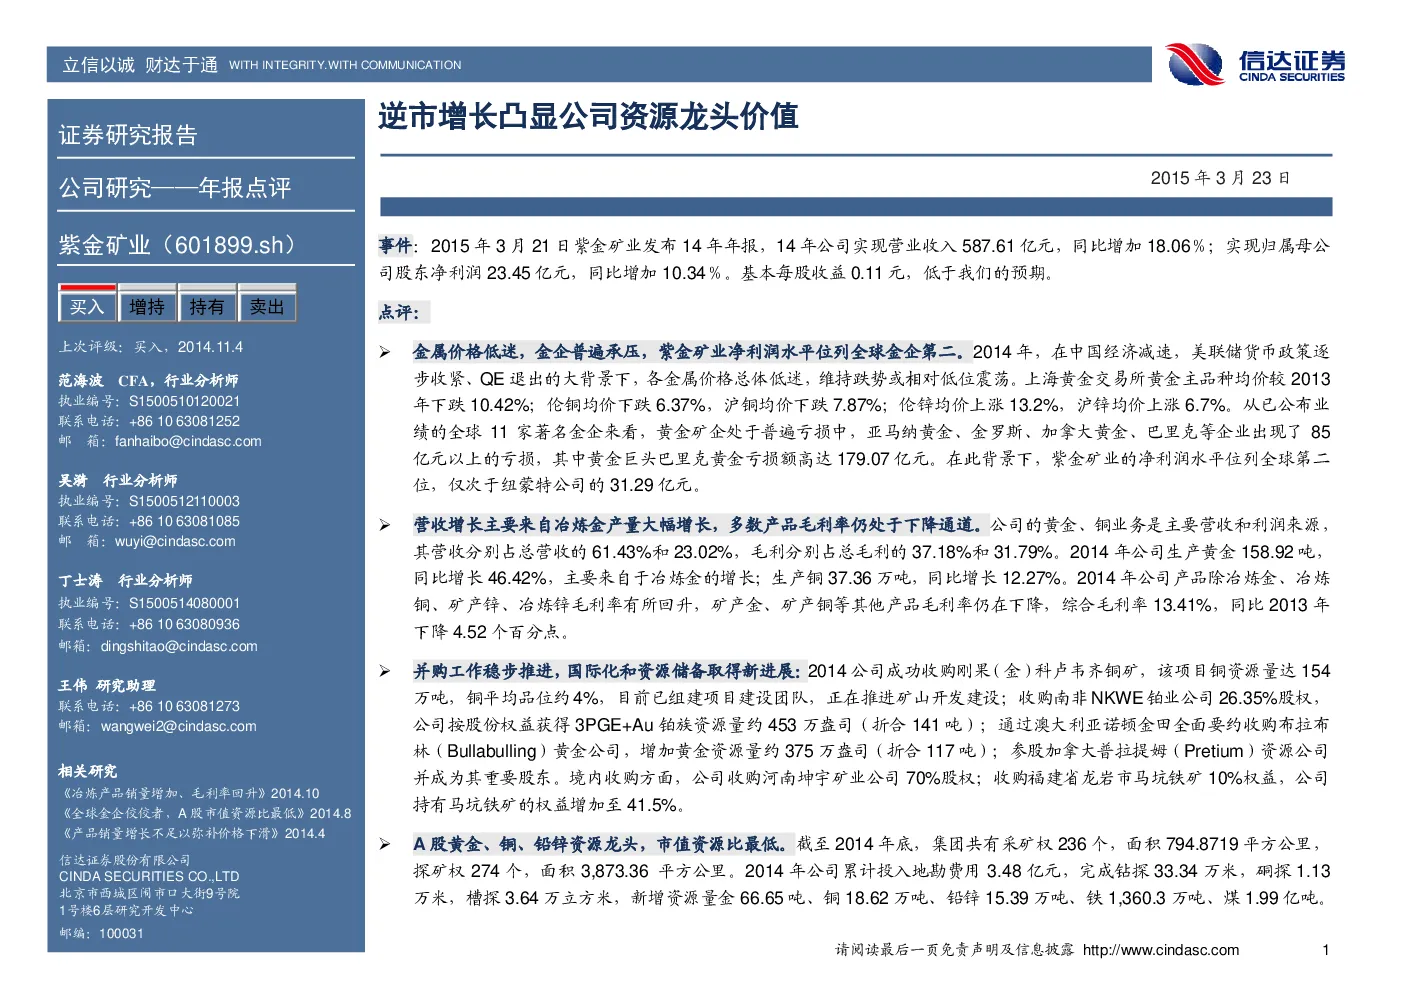Image resolution: width=1403 pixels, height=992 pixels.
Task: Click phone number +86 10 63081273
Action: click(x=184, y=706)
